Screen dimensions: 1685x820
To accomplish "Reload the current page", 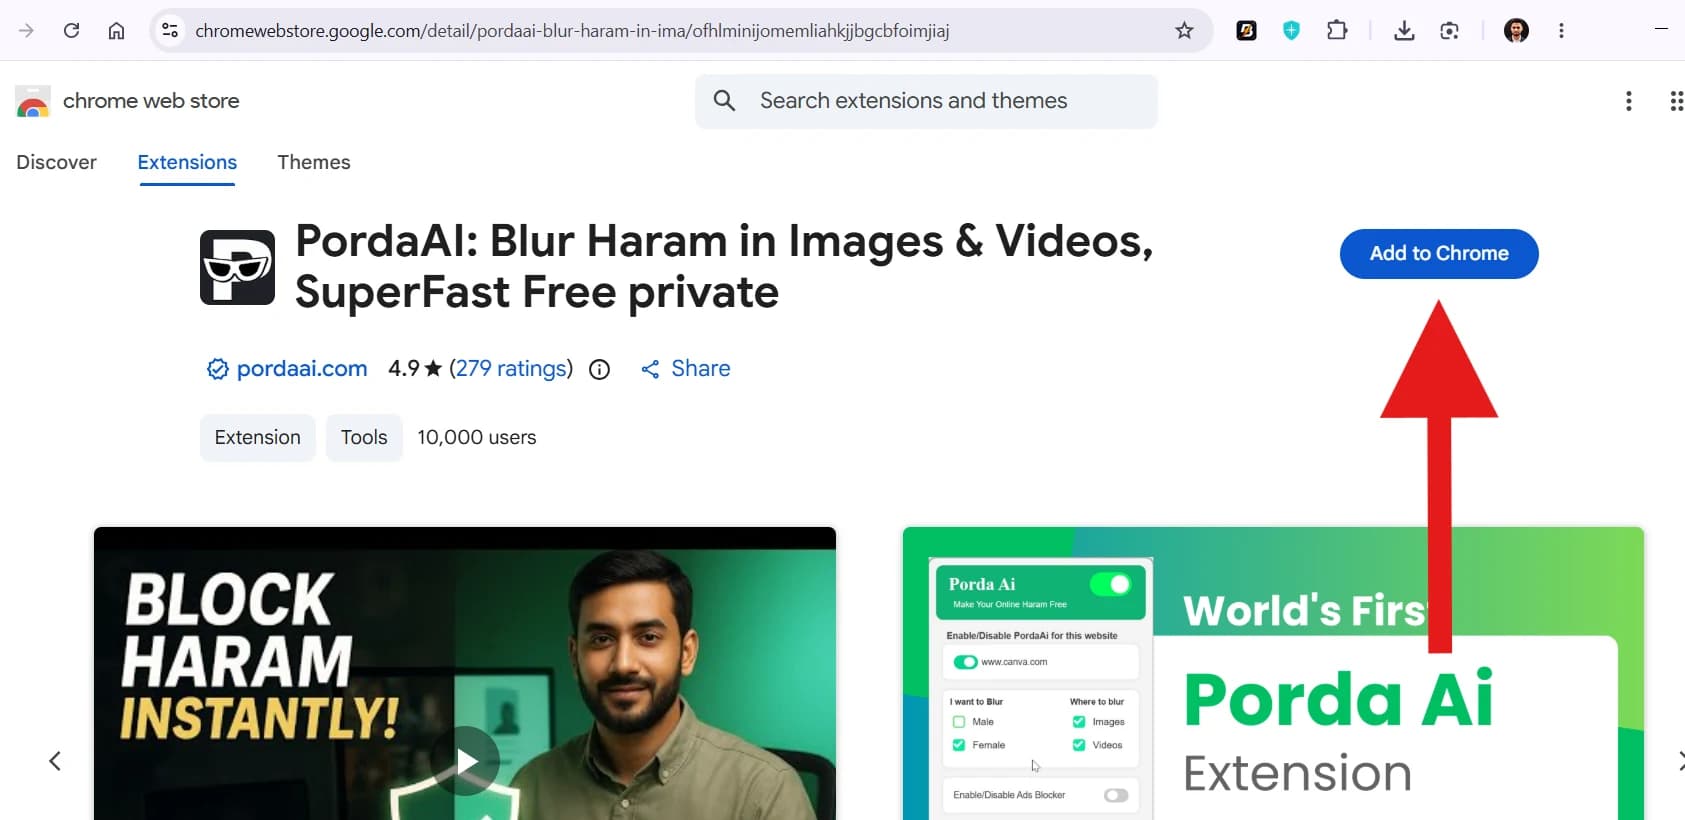I will (x=71, y=30).
